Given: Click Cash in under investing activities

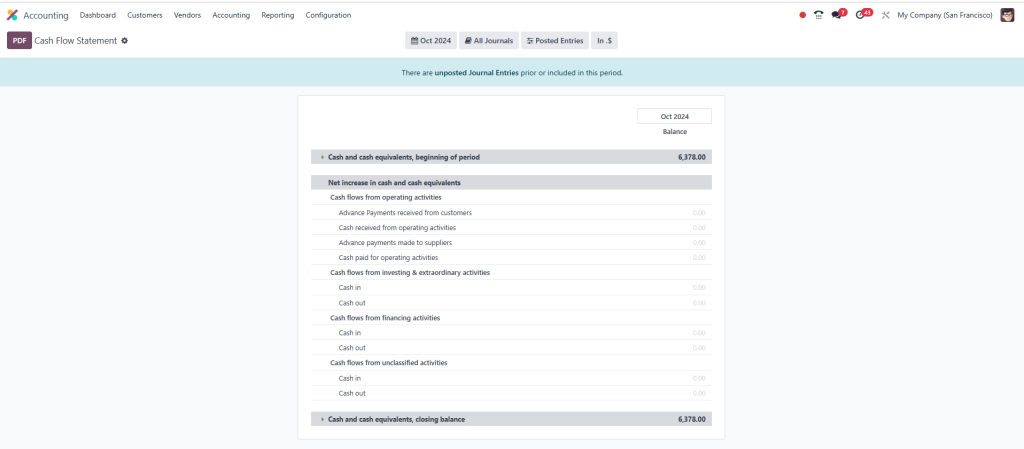Looking at the screenshot, I should tap(349, 288).
